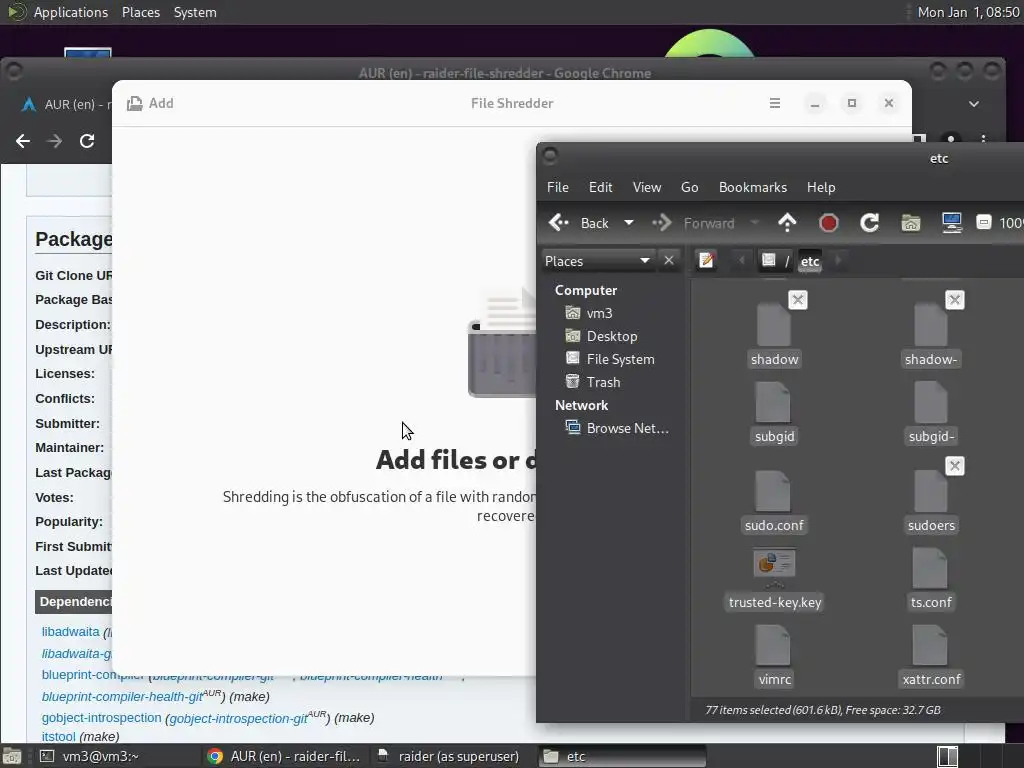This screenshot has width=1024, height=768.
Task: Select the sudo.conf file icon
Action: coord(774,491)
